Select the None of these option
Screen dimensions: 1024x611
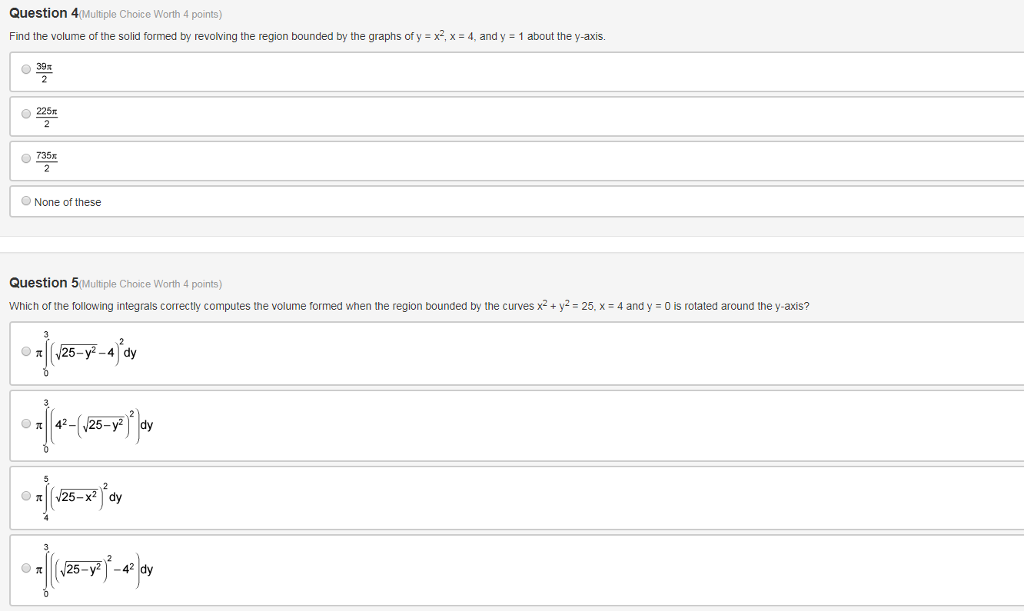(x=25, y=200)
